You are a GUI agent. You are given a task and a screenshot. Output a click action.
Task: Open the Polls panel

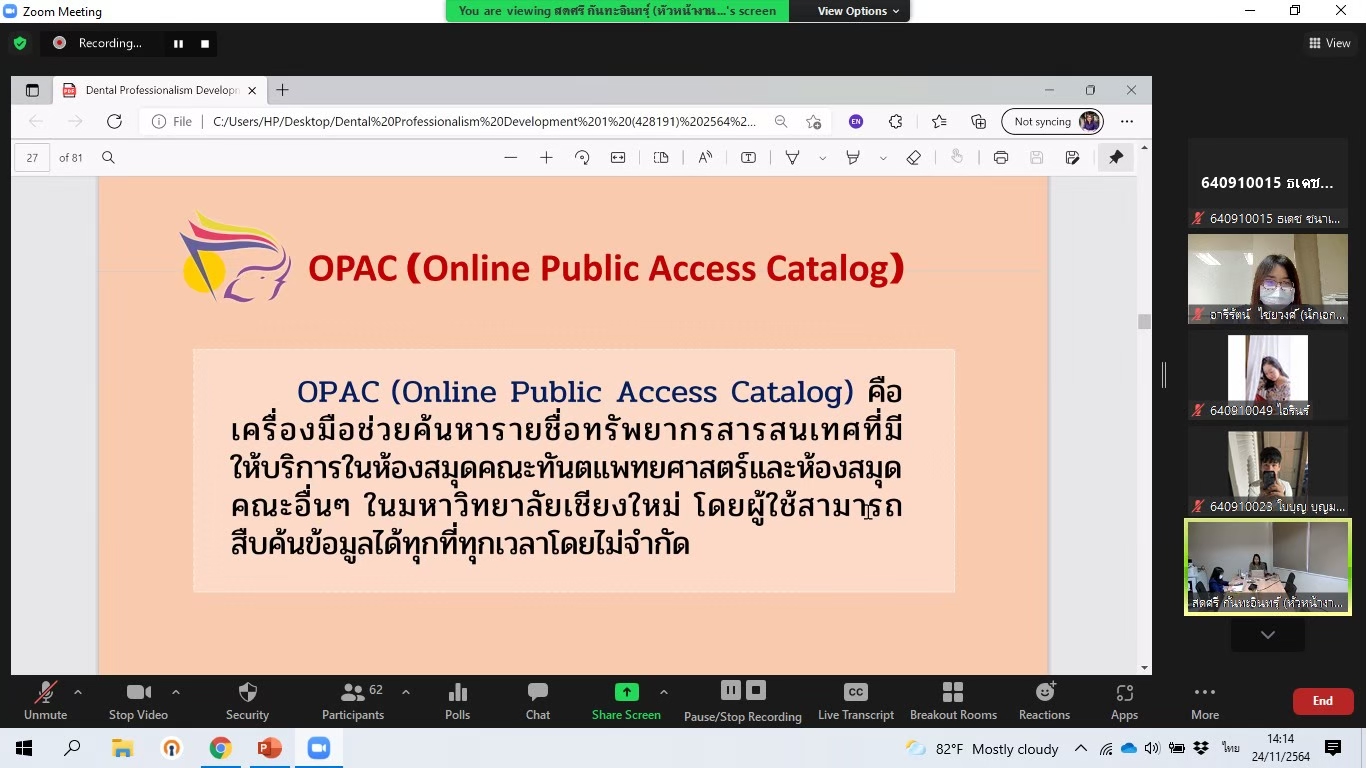(457, 700)
